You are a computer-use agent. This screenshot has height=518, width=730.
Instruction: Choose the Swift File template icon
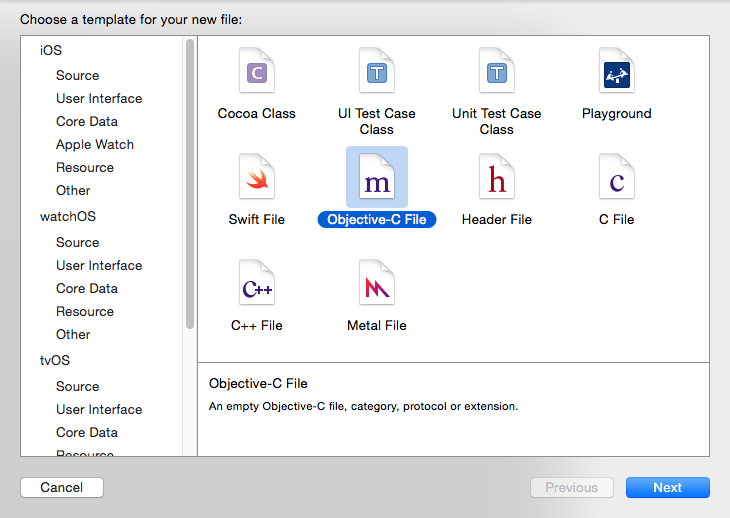pos(257,176)
